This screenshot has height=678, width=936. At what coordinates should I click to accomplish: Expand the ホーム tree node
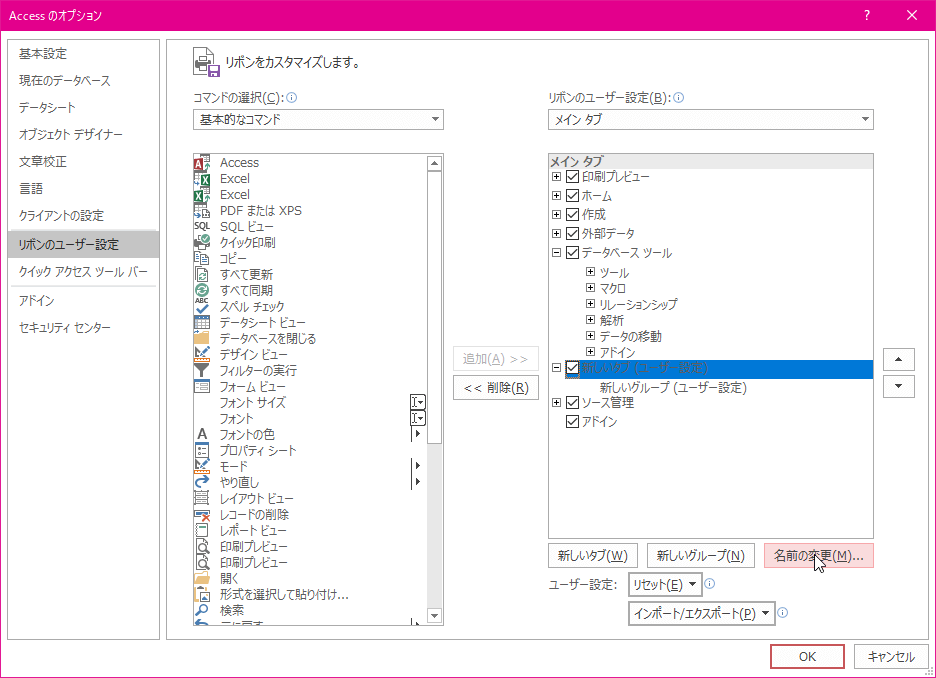click(x=556, y=195)
